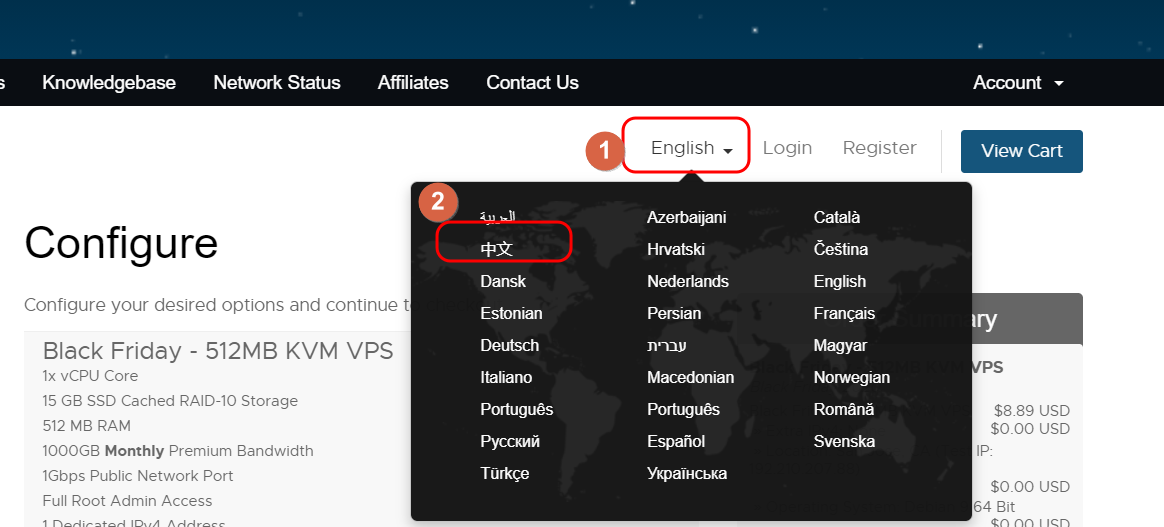The width and height of the screenshot is (1164, 527).
Task: Pick Español in the language list
Action: click(676, 441)
